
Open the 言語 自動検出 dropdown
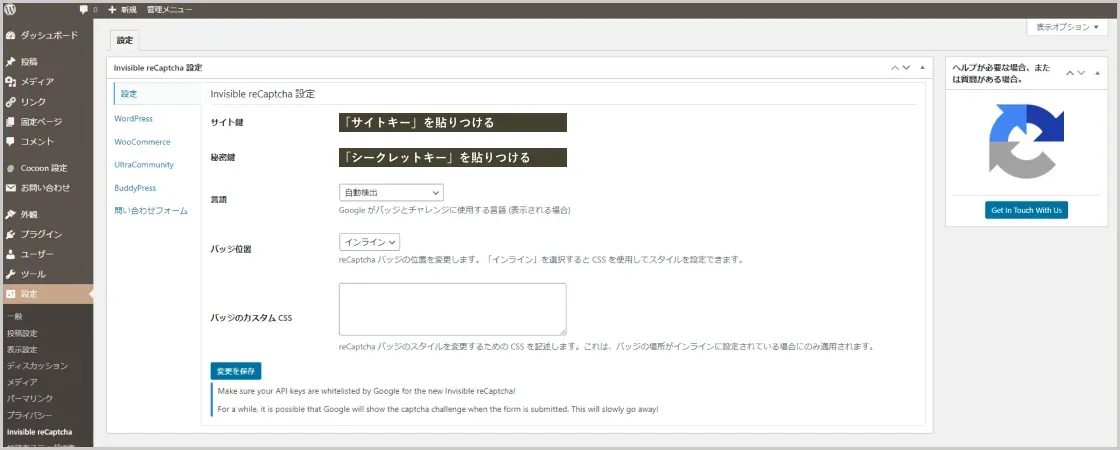(x=391, y=192)
